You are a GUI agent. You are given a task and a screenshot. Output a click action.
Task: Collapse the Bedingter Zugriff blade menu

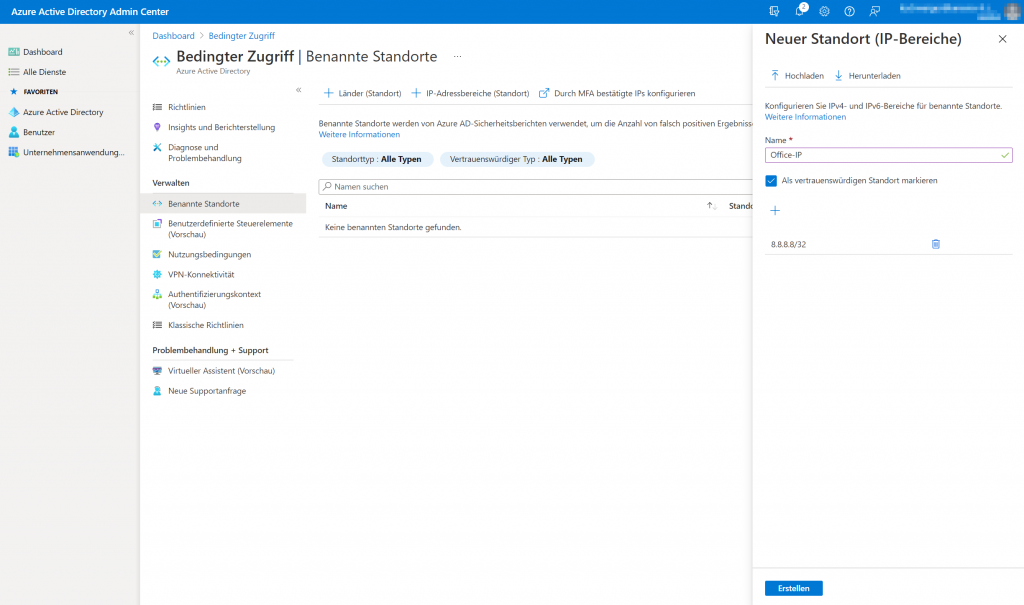coord(298,90)
